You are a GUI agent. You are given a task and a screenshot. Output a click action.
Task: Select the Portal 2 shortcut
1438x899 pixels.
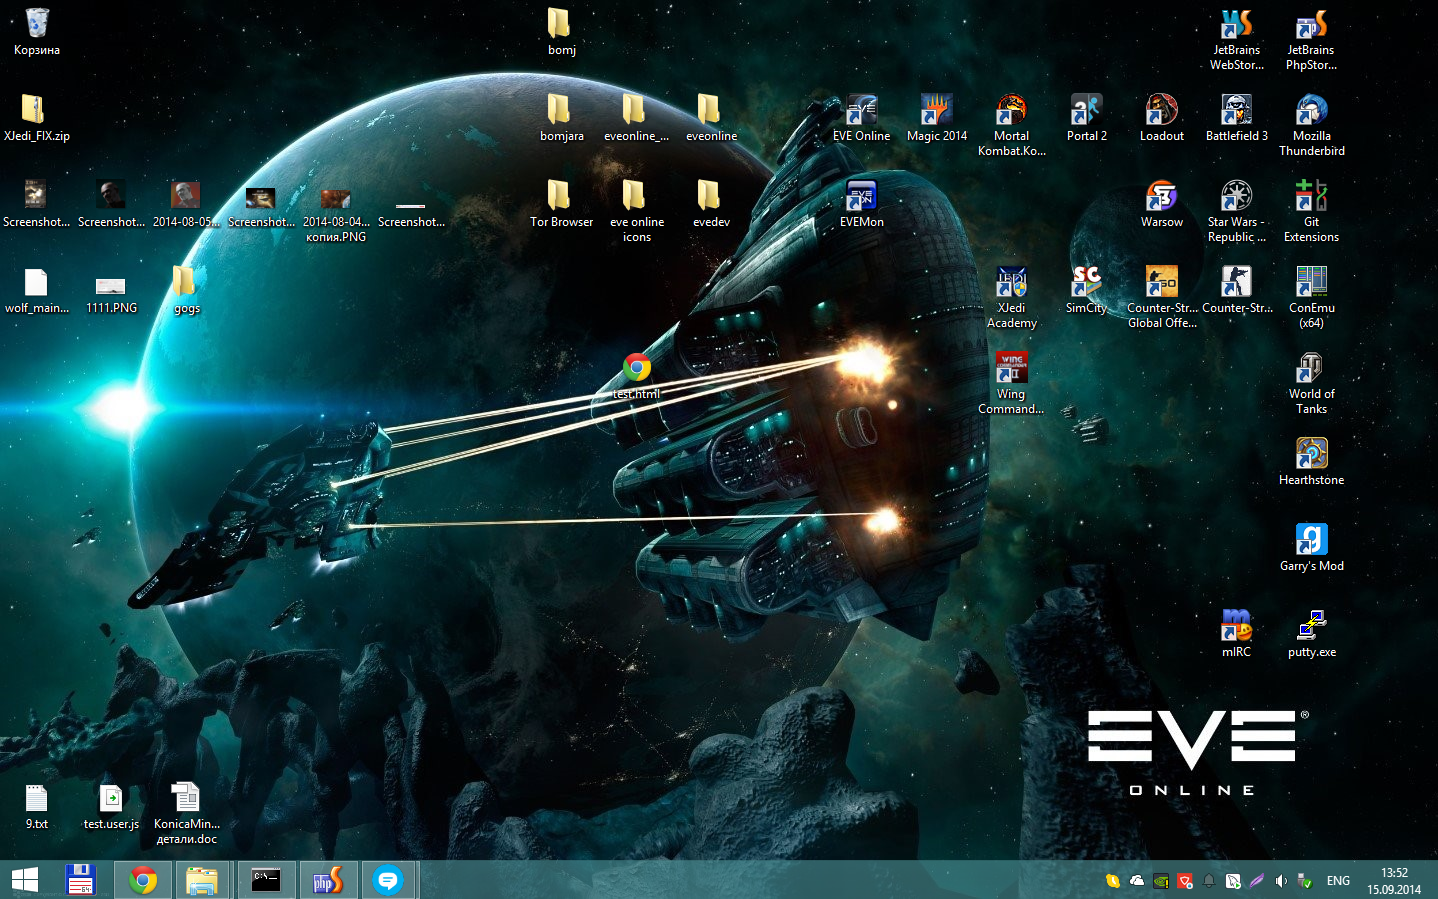[x=1086, y=118]
